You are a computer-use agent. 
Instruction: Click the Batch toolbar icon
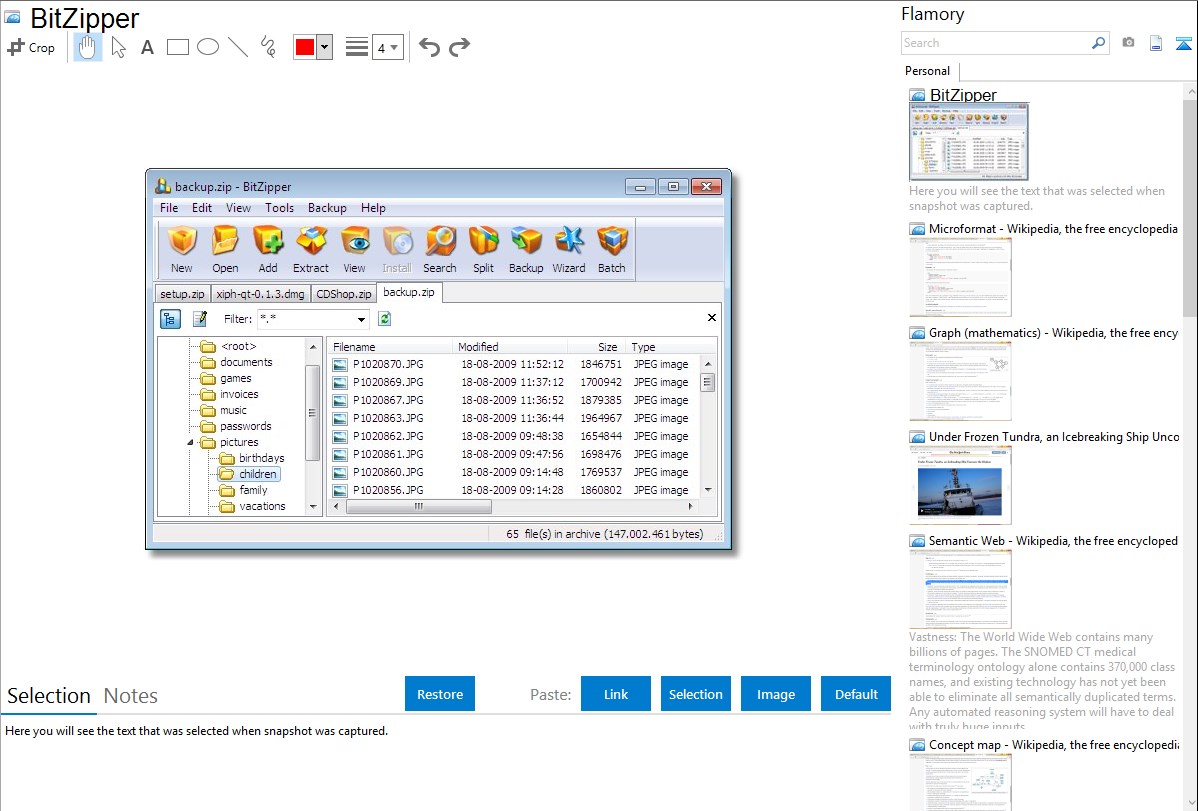pos(612,249)
